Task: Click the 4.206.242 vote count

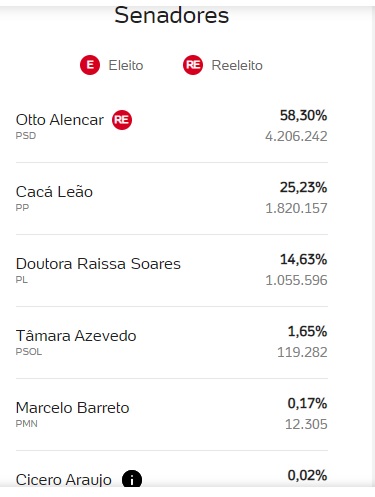Action: pyautogui.click(x=296, y=136)
